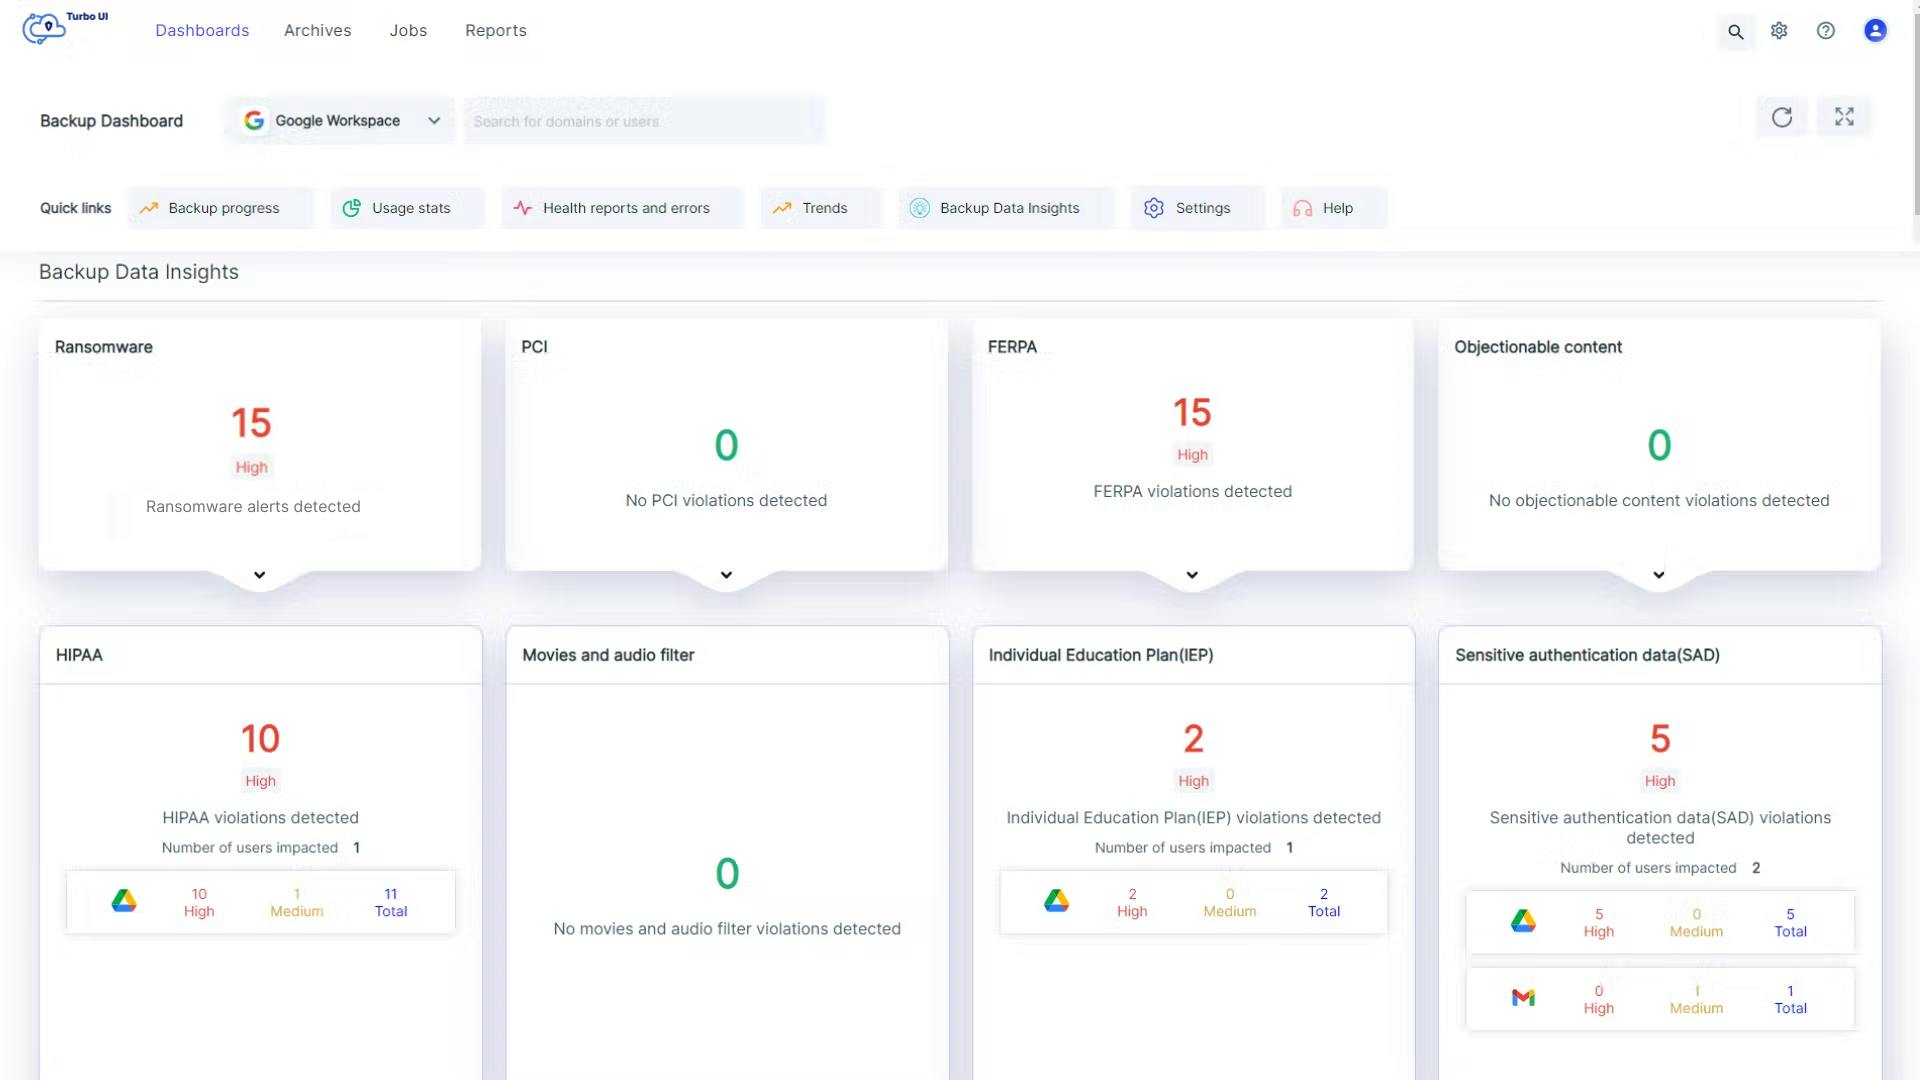1920x1080 pixels.
Task: Click Backup progress quick link
Action: 222,208
